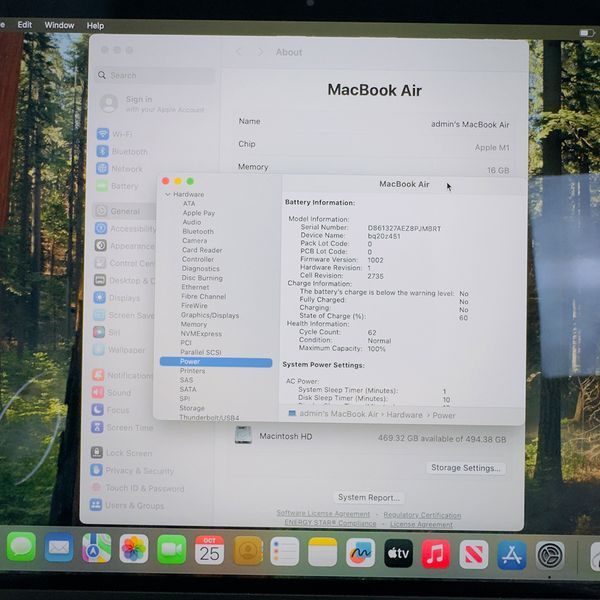
Task: Click System Report button
Action: click(x=368, y=497)
